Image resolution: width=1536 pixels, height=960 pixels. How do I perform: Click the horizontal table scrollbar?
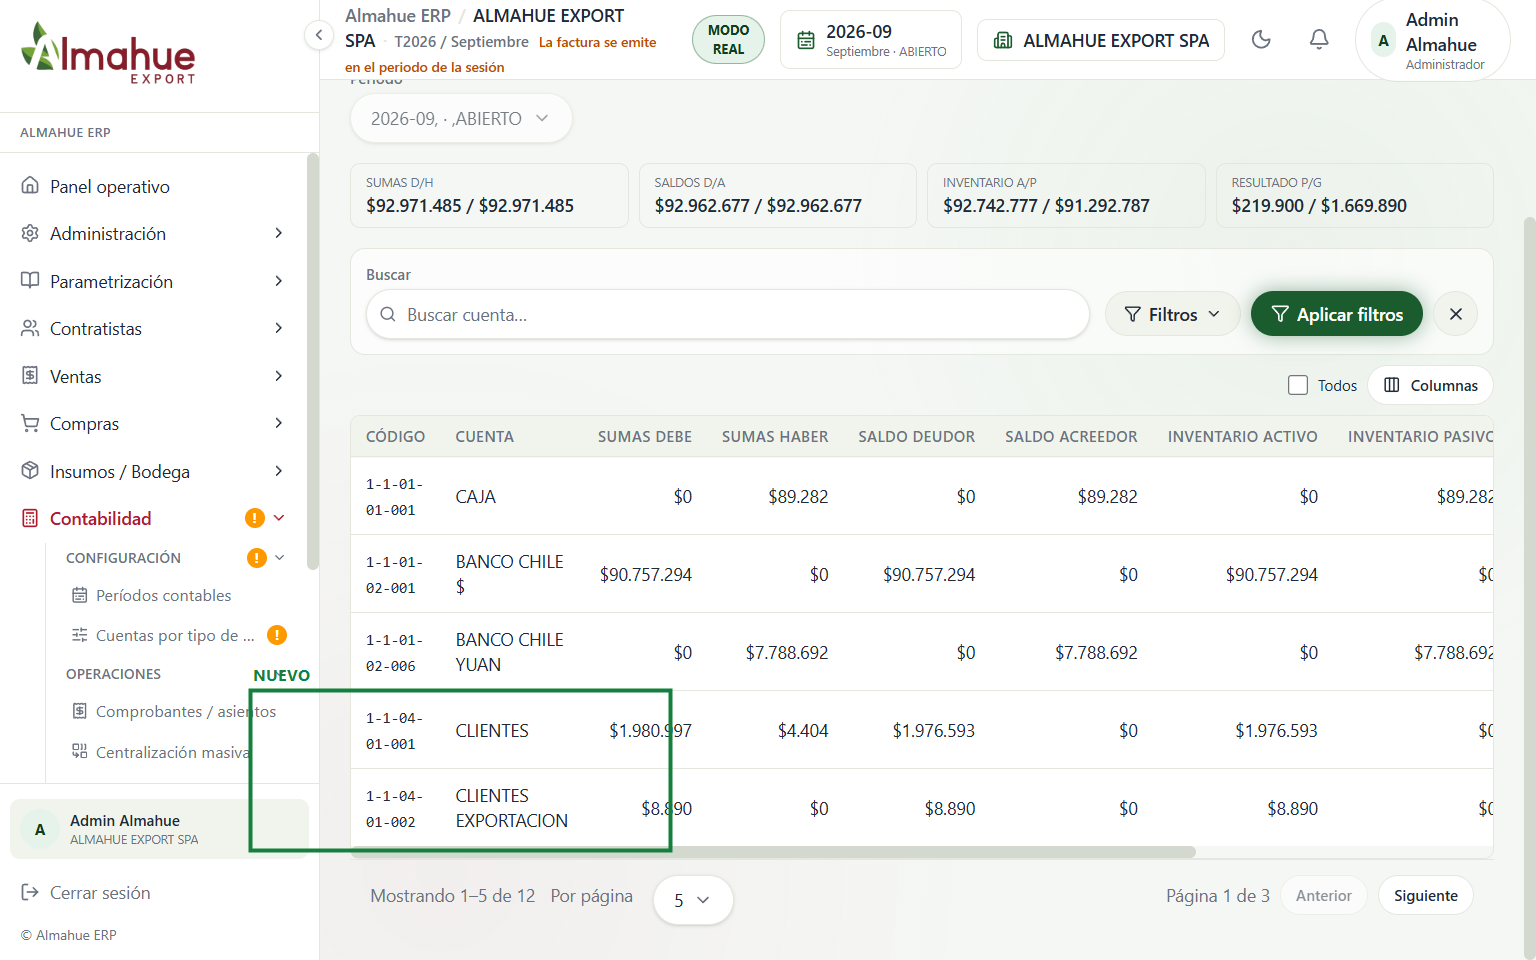773,853
